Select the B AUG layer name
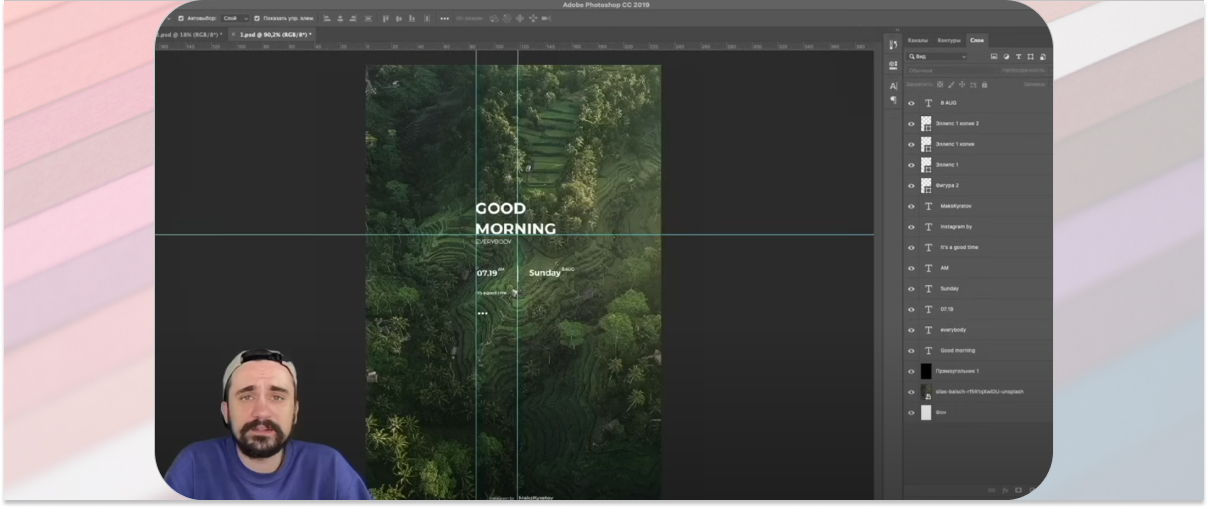The image size is (1208, 508). point(949,103)
